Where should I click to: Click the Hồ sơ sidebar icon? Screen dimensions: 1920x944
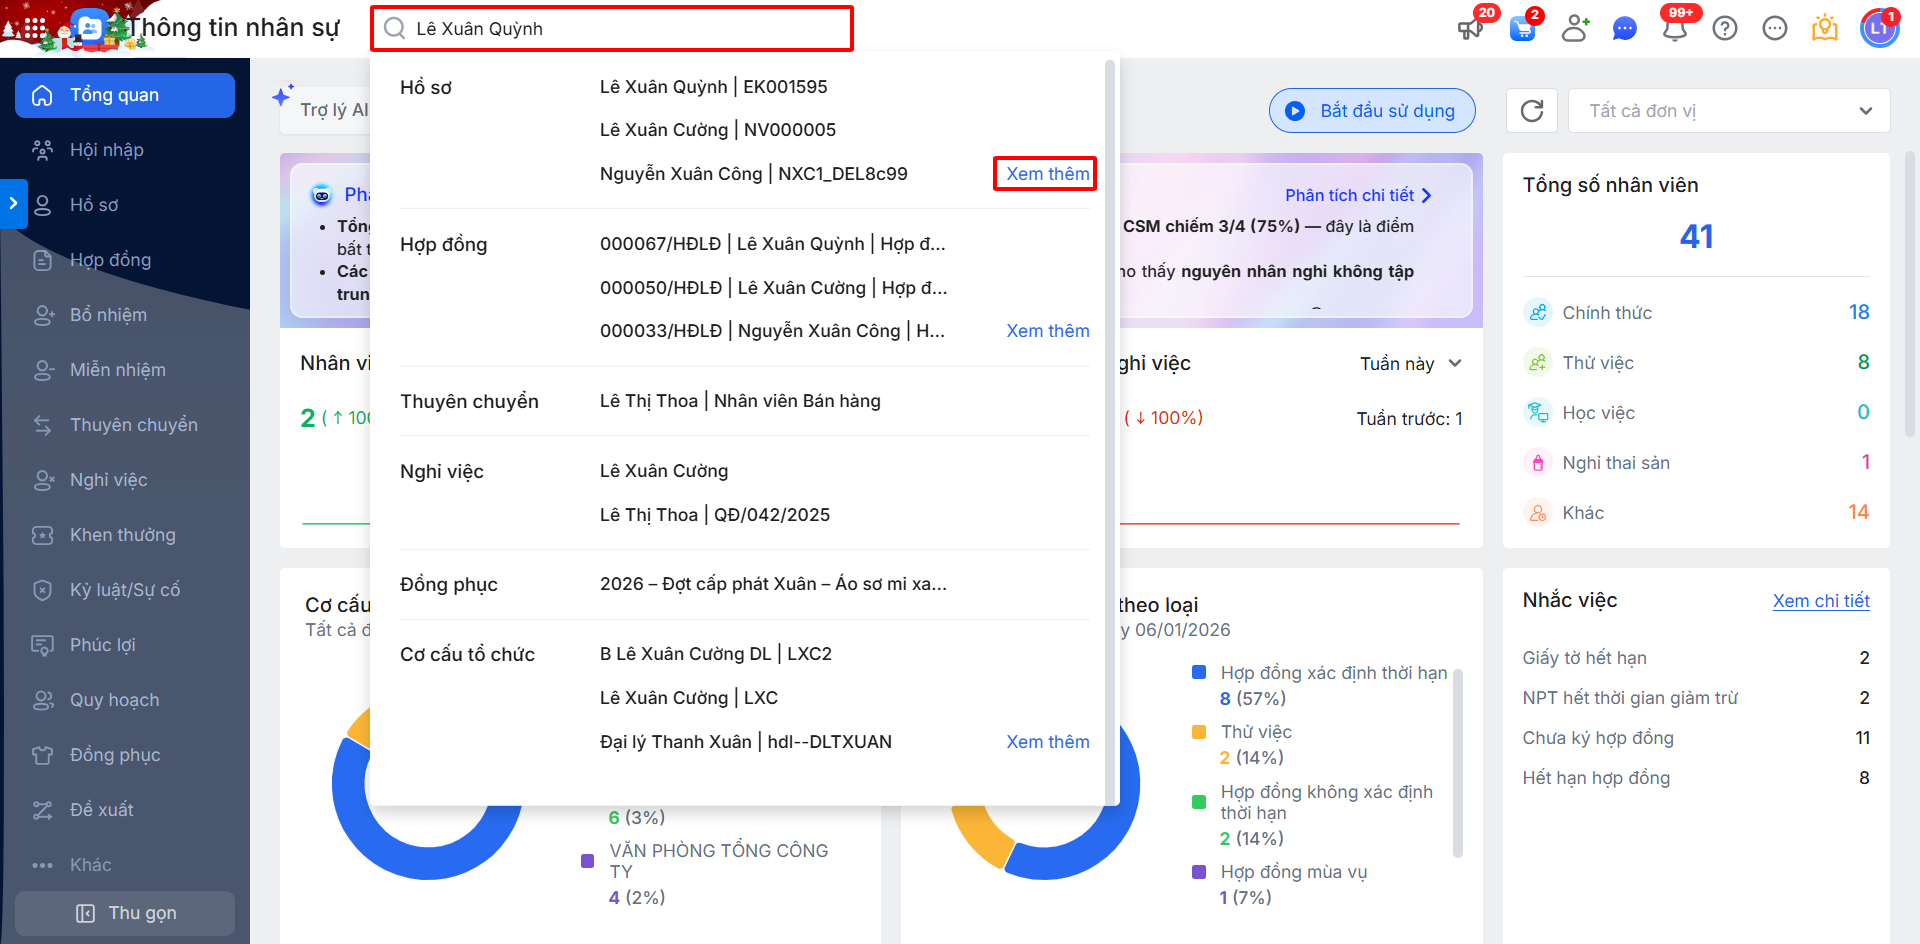point(43,205)
